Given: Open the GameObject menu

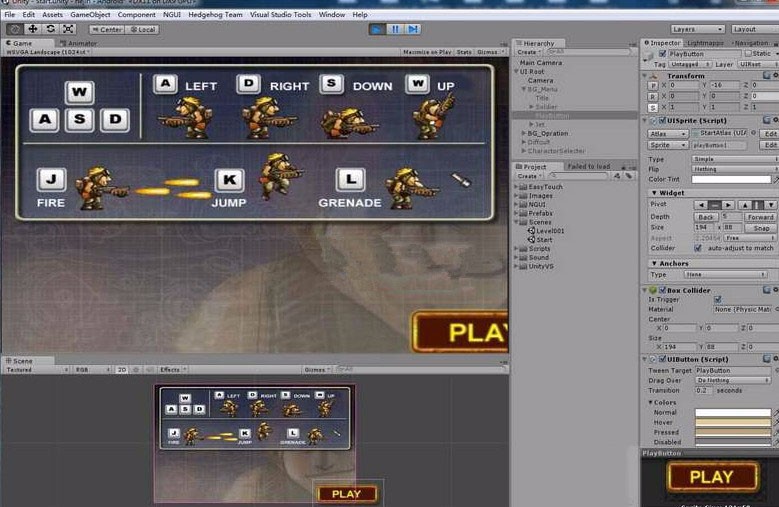Looking at the screenshot, I should 90,14.
